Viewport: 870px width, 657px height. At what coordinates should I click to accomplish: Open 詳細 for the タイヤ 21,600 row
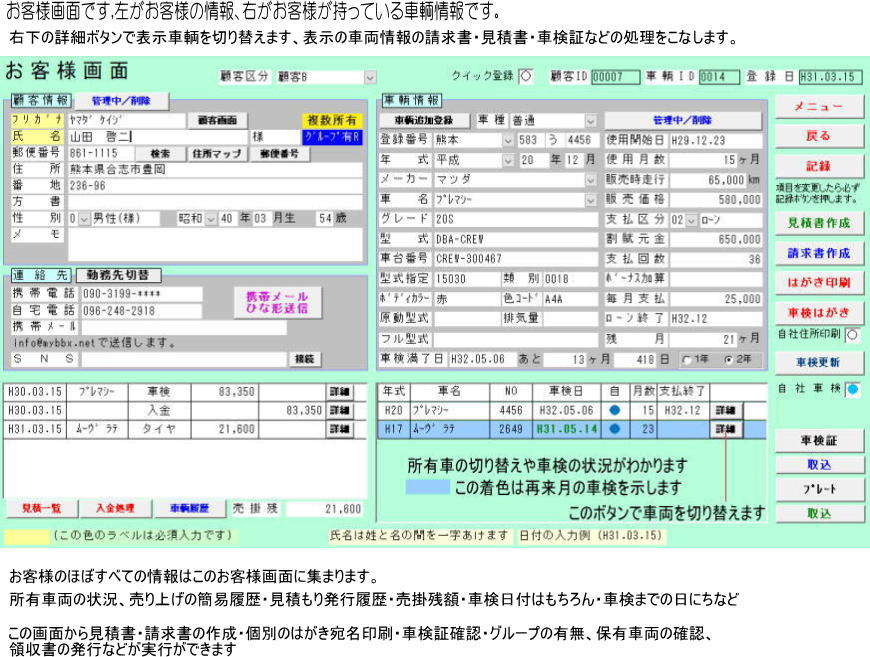coord(340,429)
